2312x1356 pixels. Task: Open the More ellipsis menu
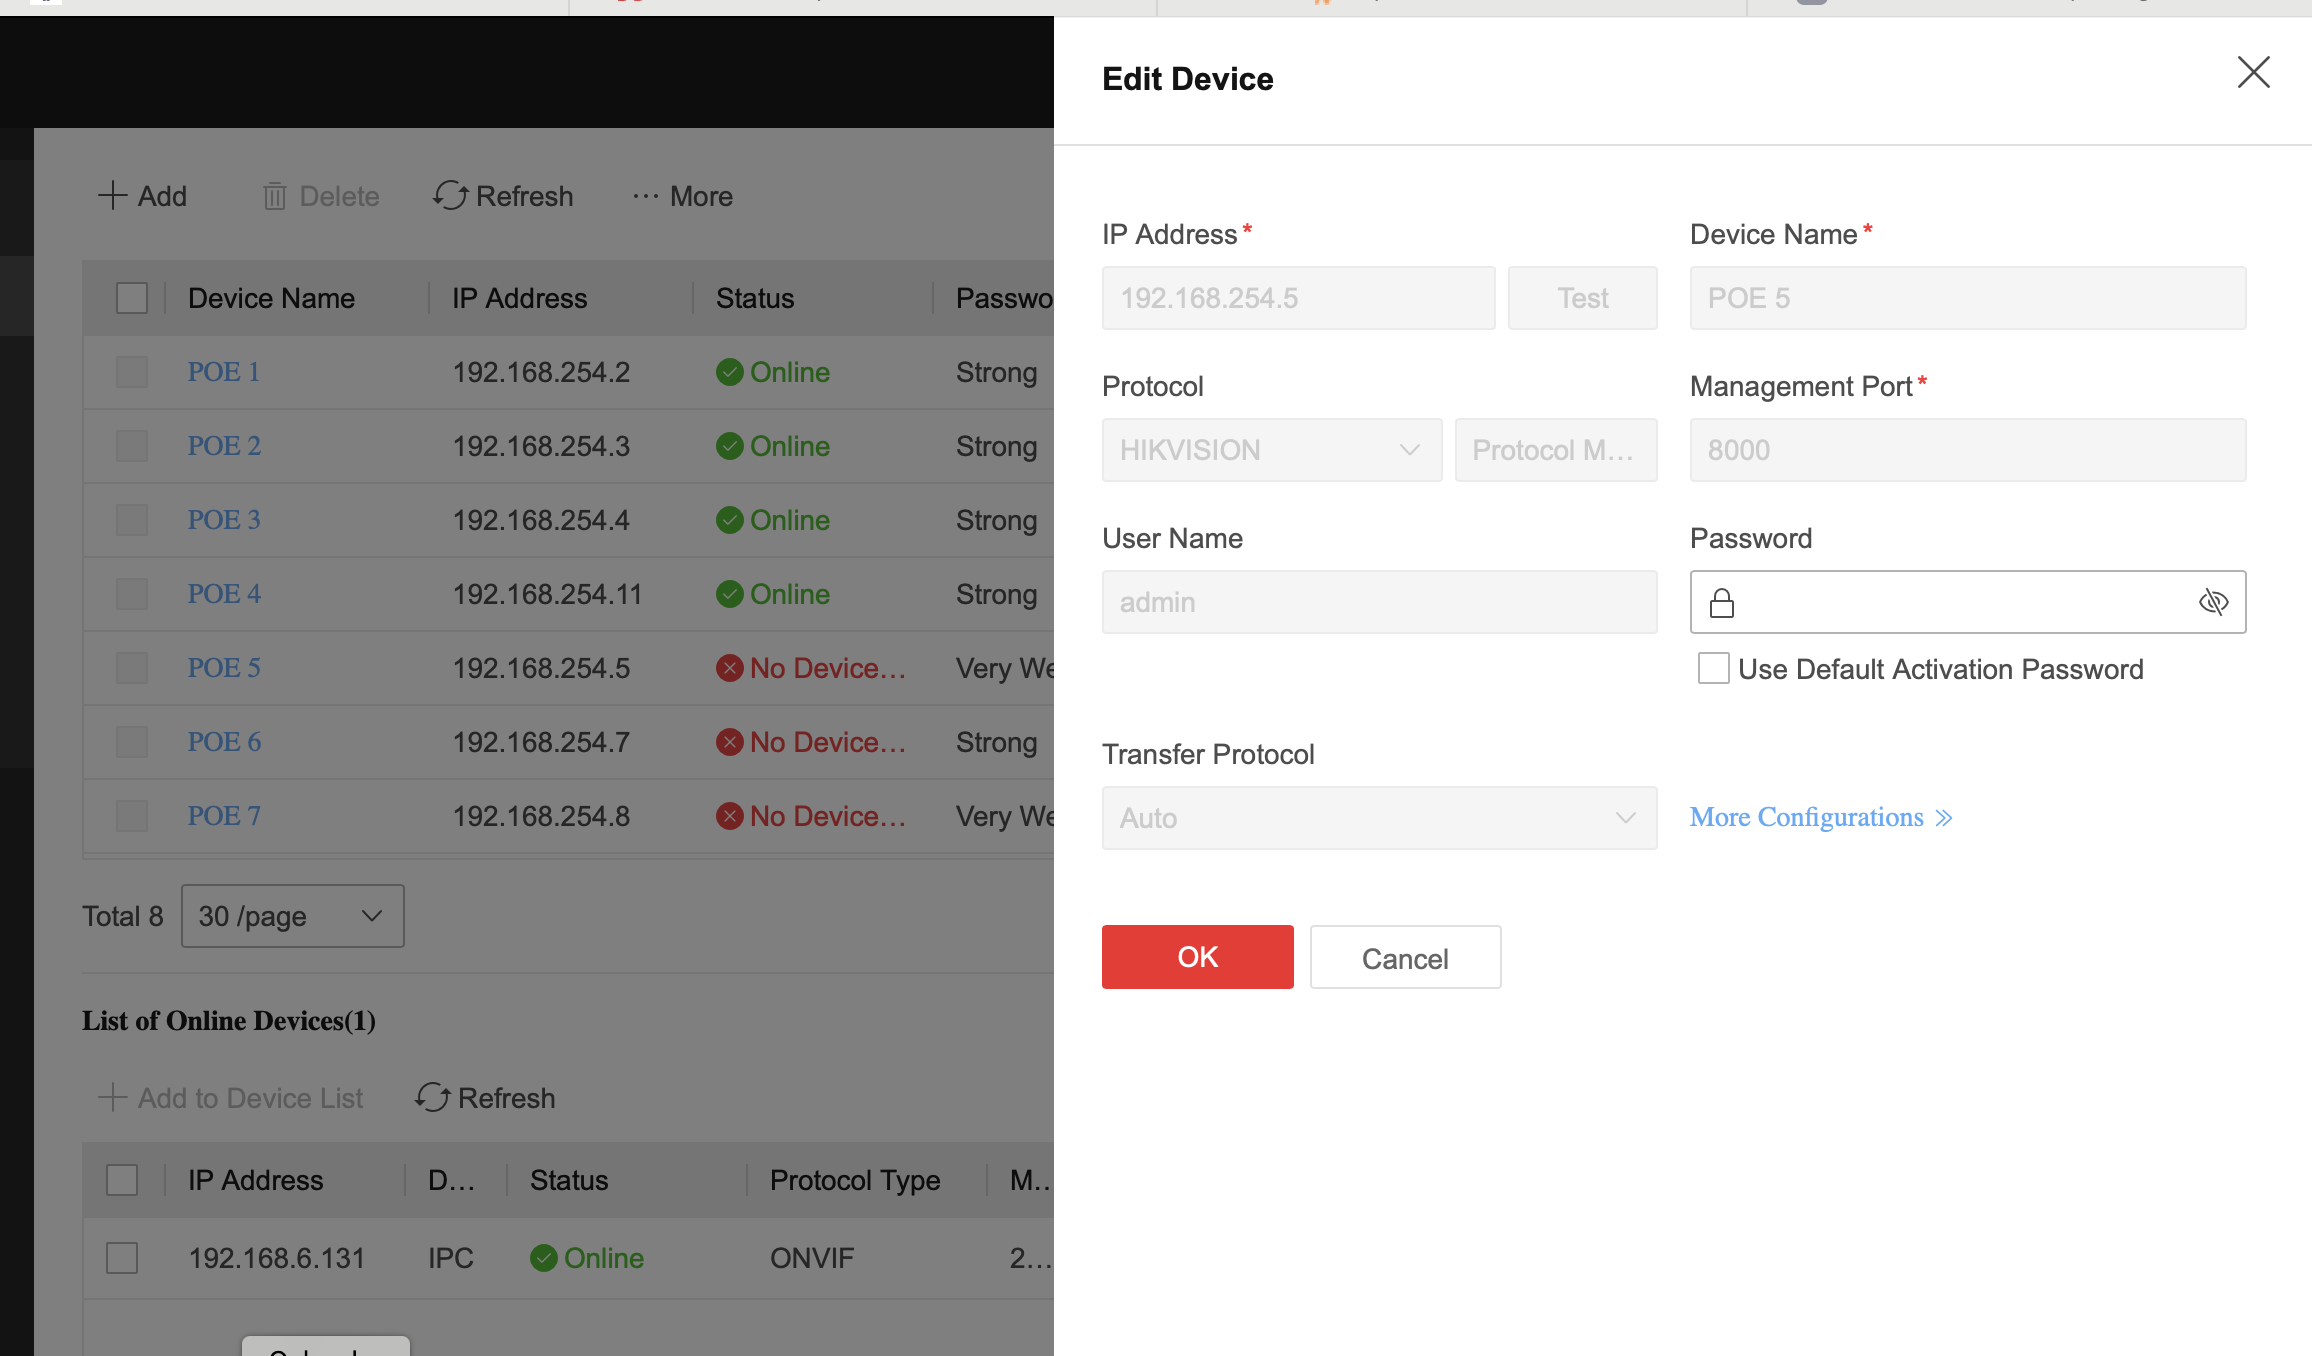[x=683, y=196]
